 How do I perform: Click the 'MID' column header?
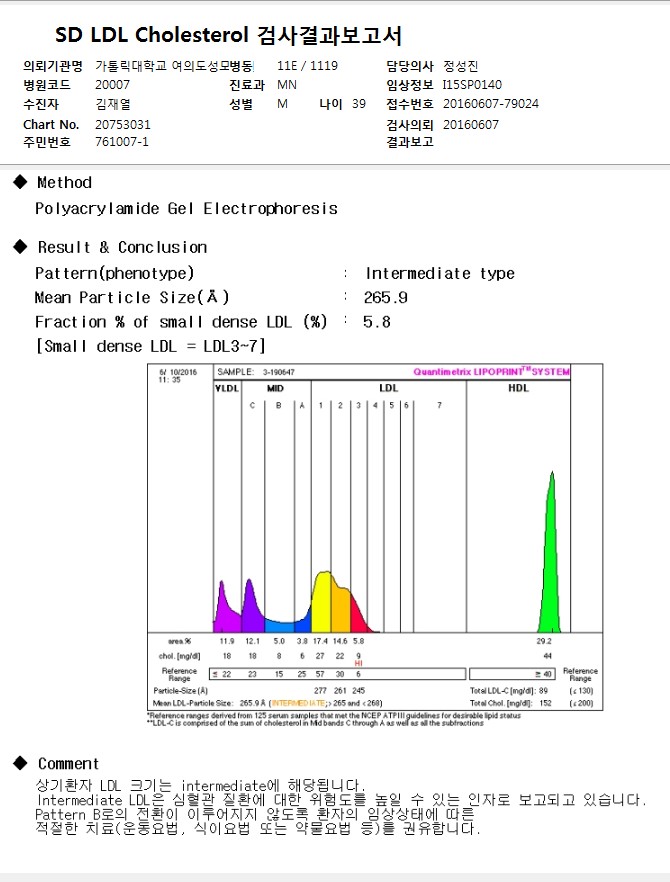(x=275, y=388)
